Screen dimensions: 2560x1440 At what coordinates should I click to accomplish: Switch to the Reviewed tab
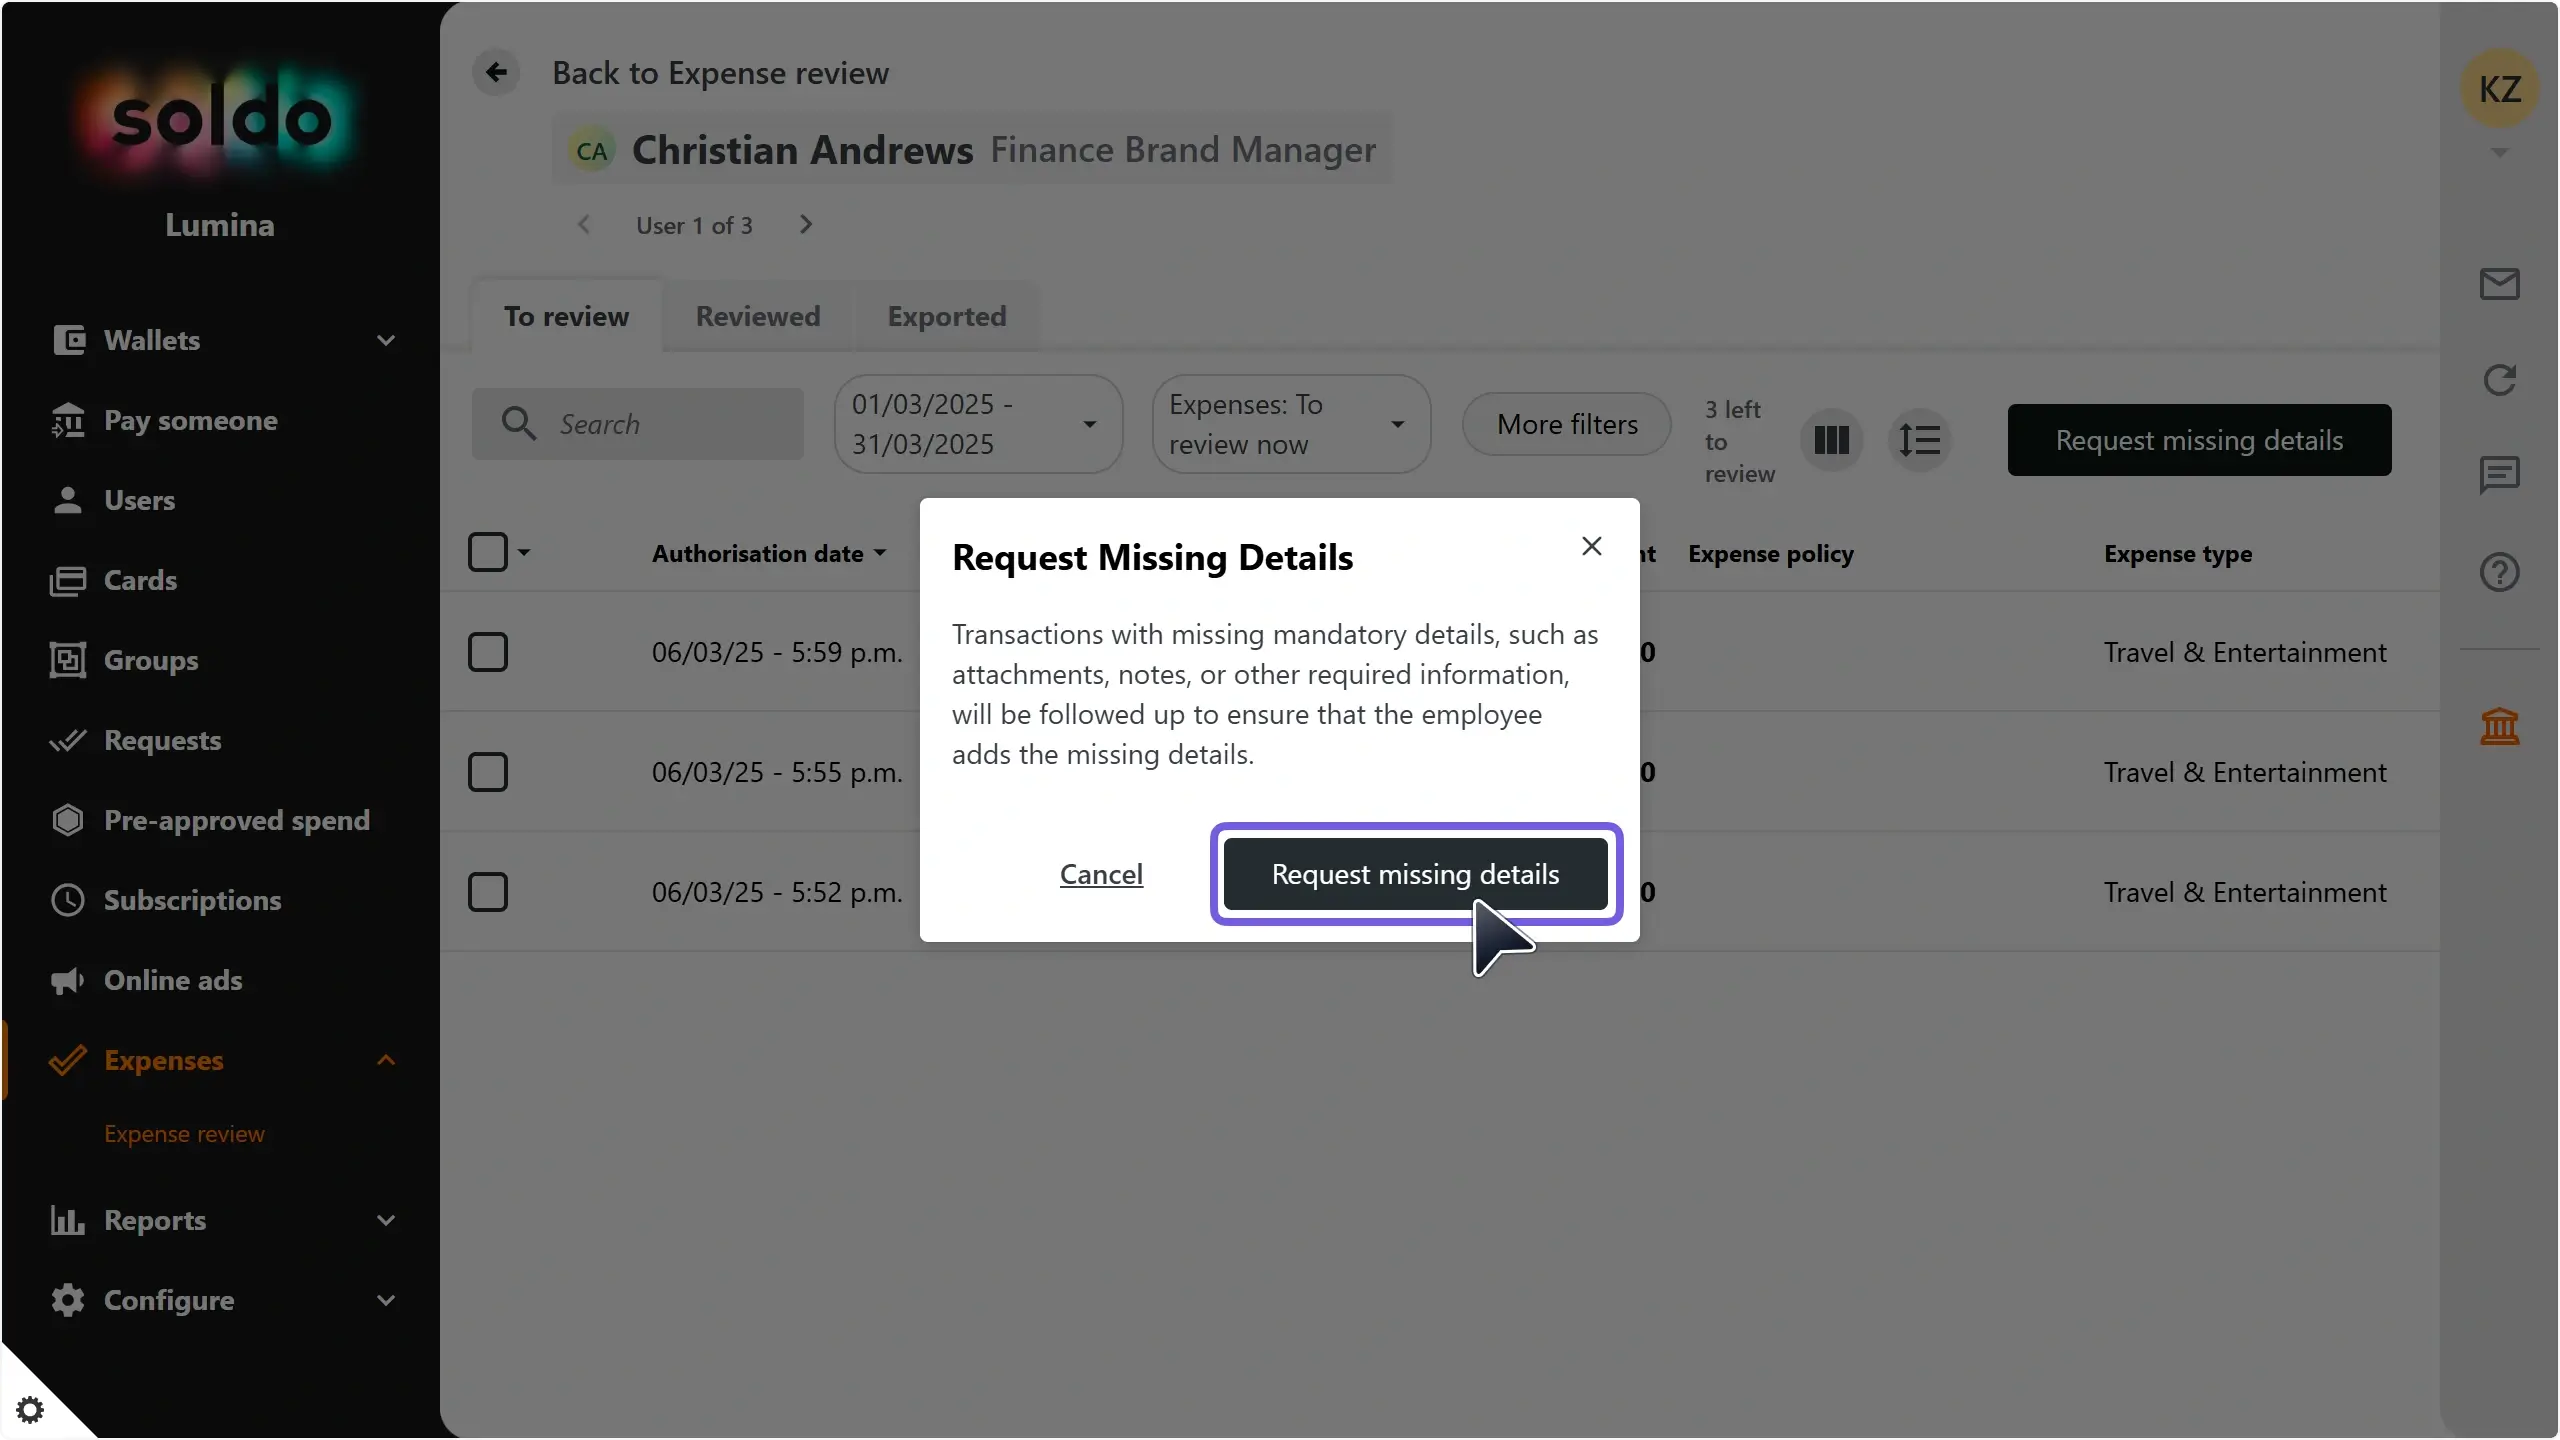point(758,317)
